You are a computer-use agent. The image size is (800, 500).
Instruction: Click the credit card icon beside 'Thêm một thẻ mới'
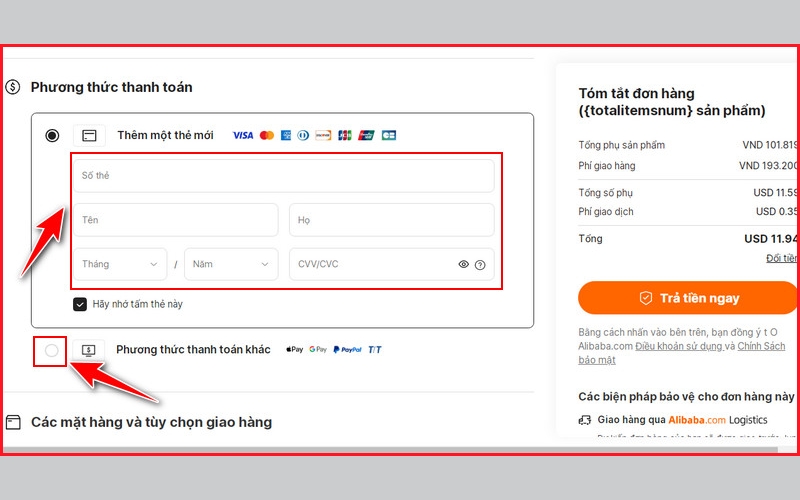pos(89,136)
